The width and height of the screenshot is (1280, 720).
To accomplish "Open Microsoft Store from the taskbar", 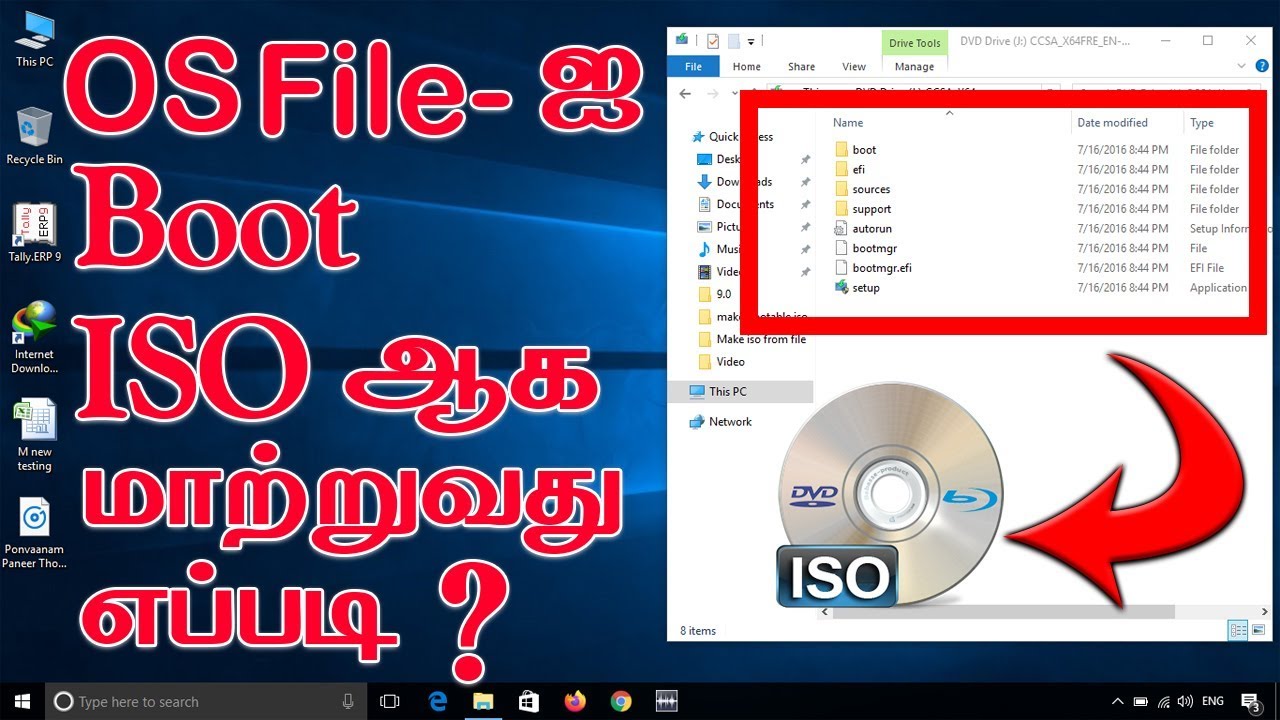I will click(529, 702).
